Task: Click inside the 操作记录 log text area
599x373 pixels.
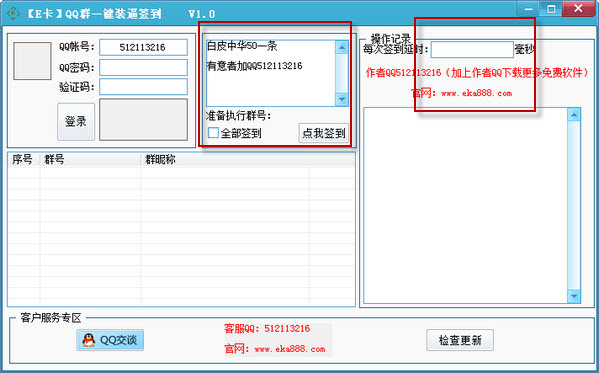Action: (465, 206)
